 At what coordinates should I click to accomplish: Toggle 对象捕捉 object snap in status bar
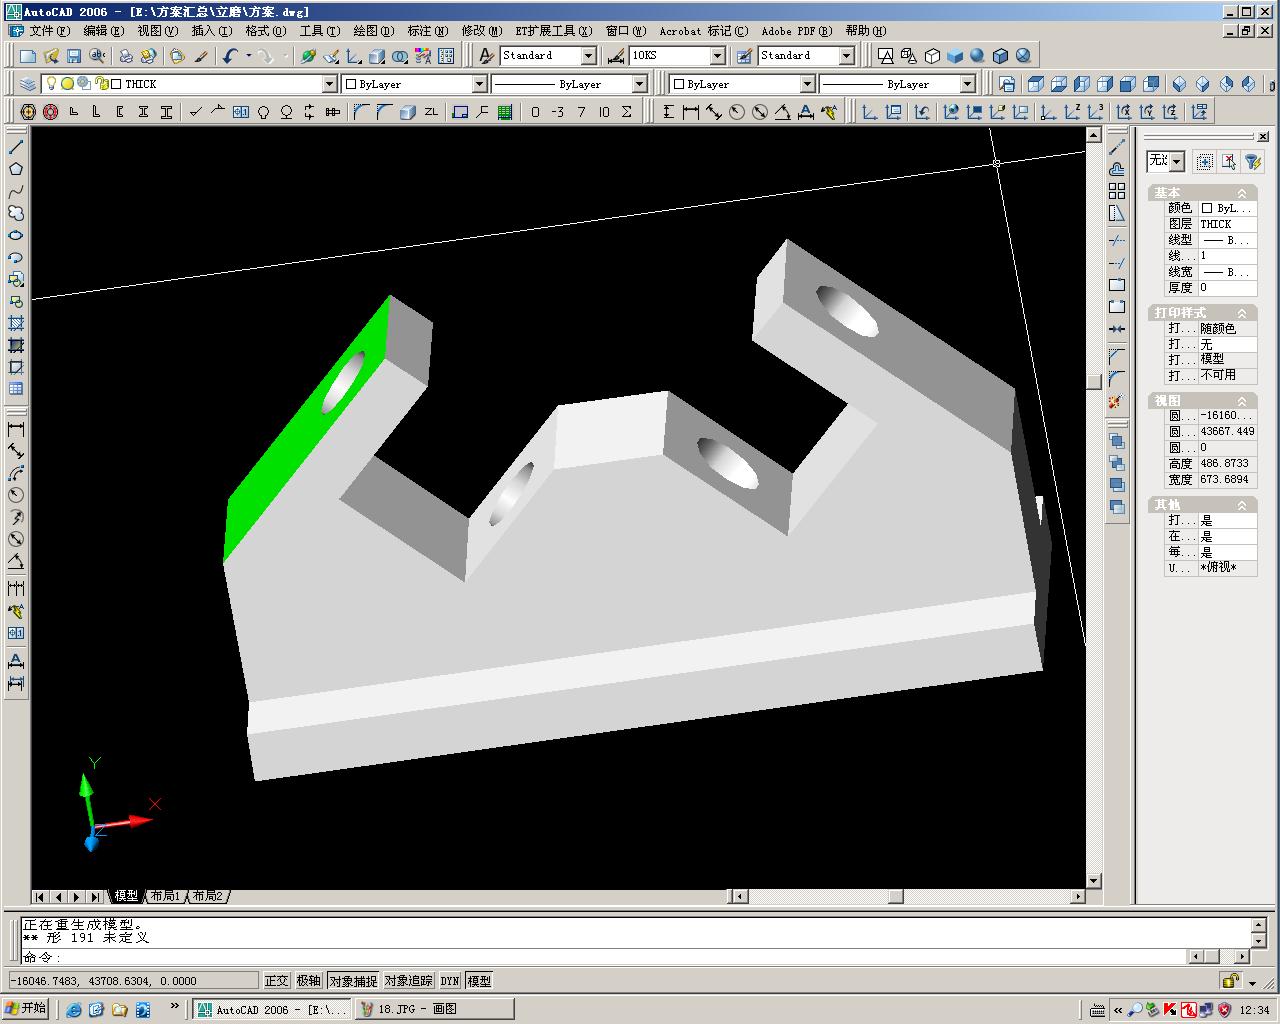click(x=353, y=981)
